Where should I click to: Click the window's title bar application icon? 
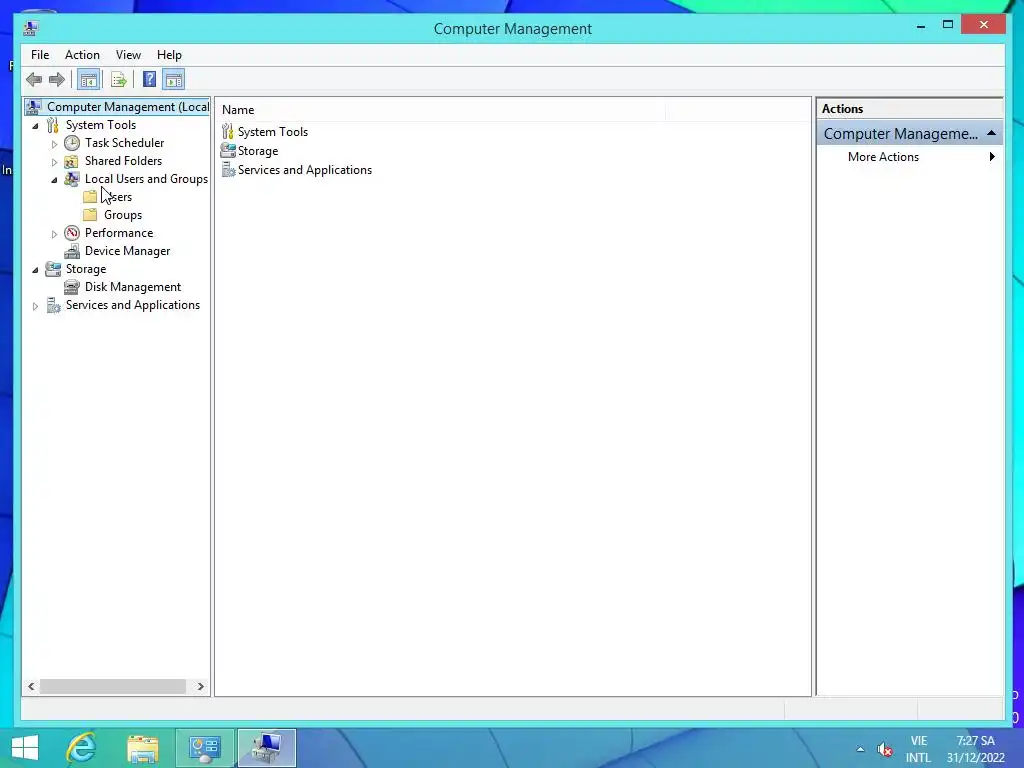pos(30,28)
